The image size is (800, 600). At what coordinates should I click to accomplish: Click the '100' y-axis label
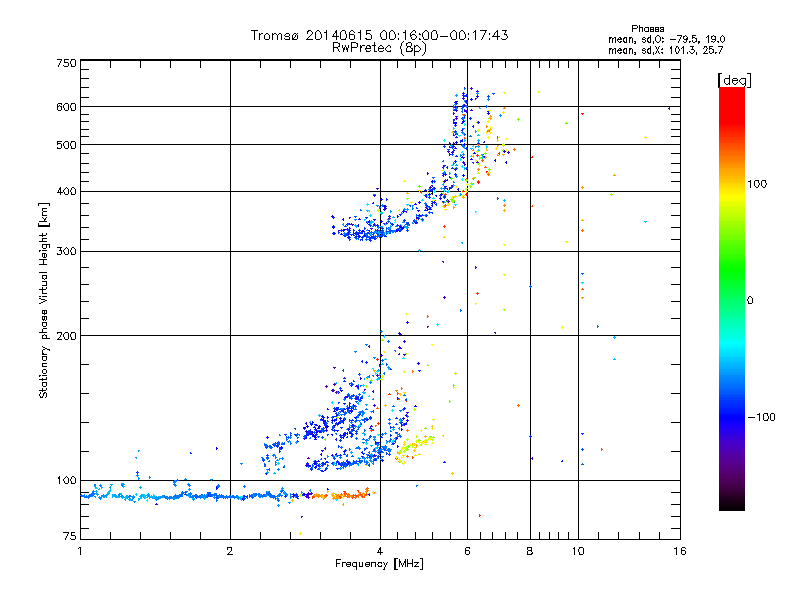66,480
